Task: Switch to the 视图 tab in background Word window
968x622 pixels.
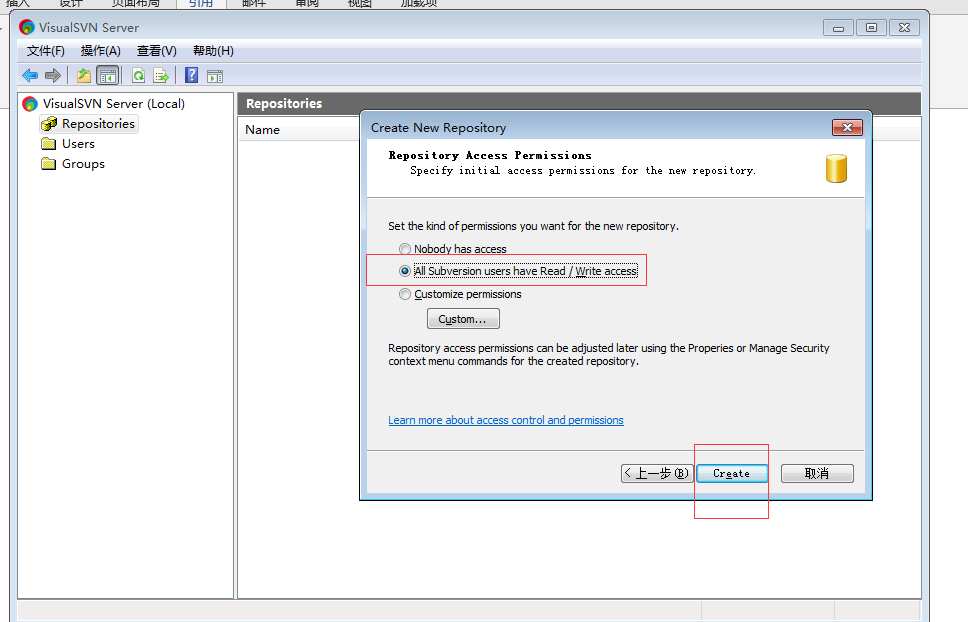Action: 359,3
